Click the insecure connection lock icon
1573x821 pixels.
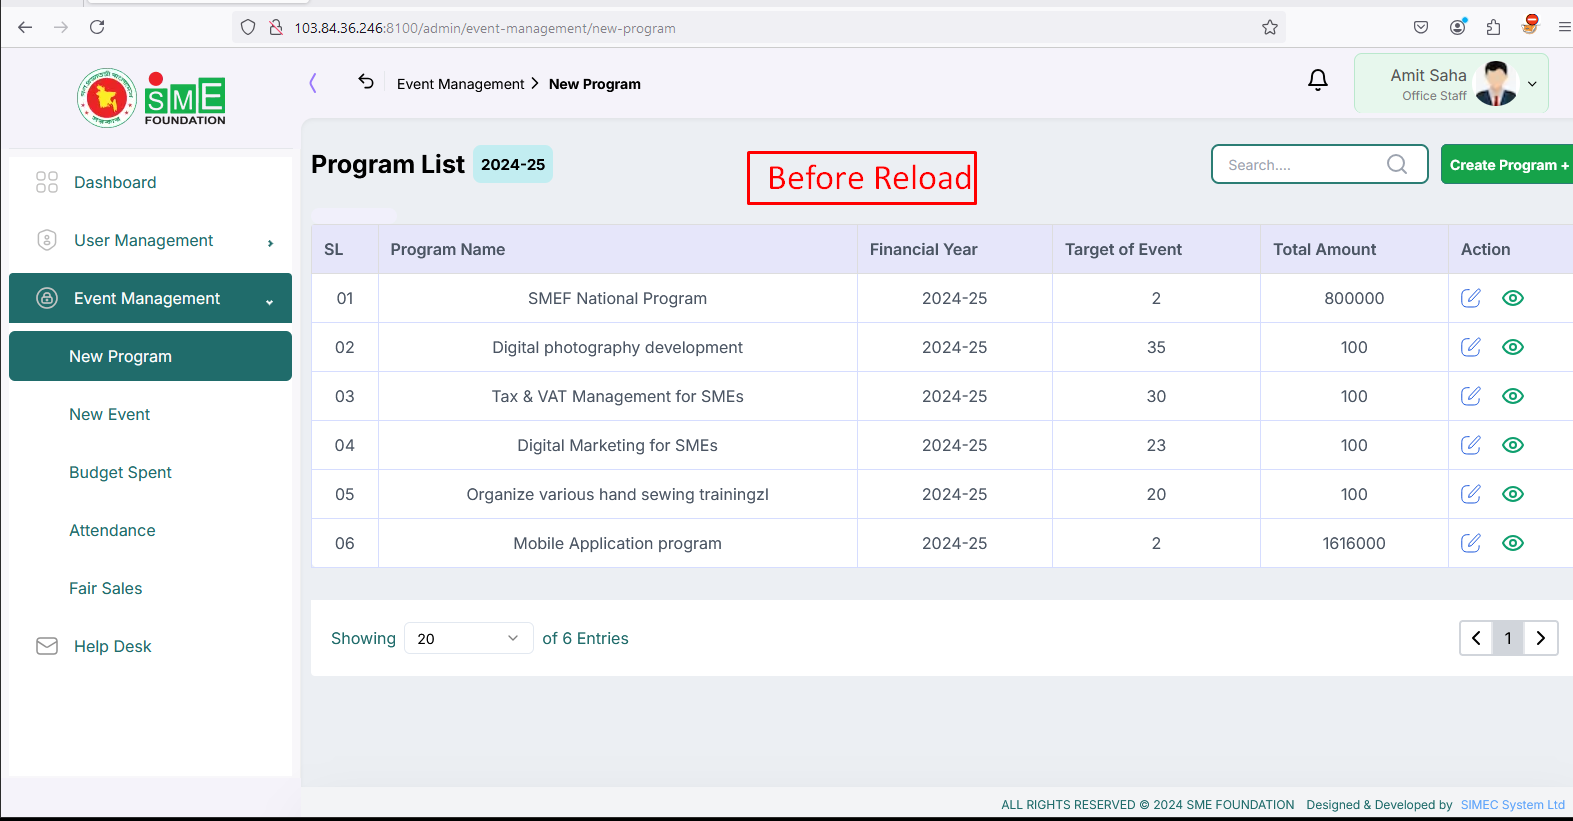[276, 27]
